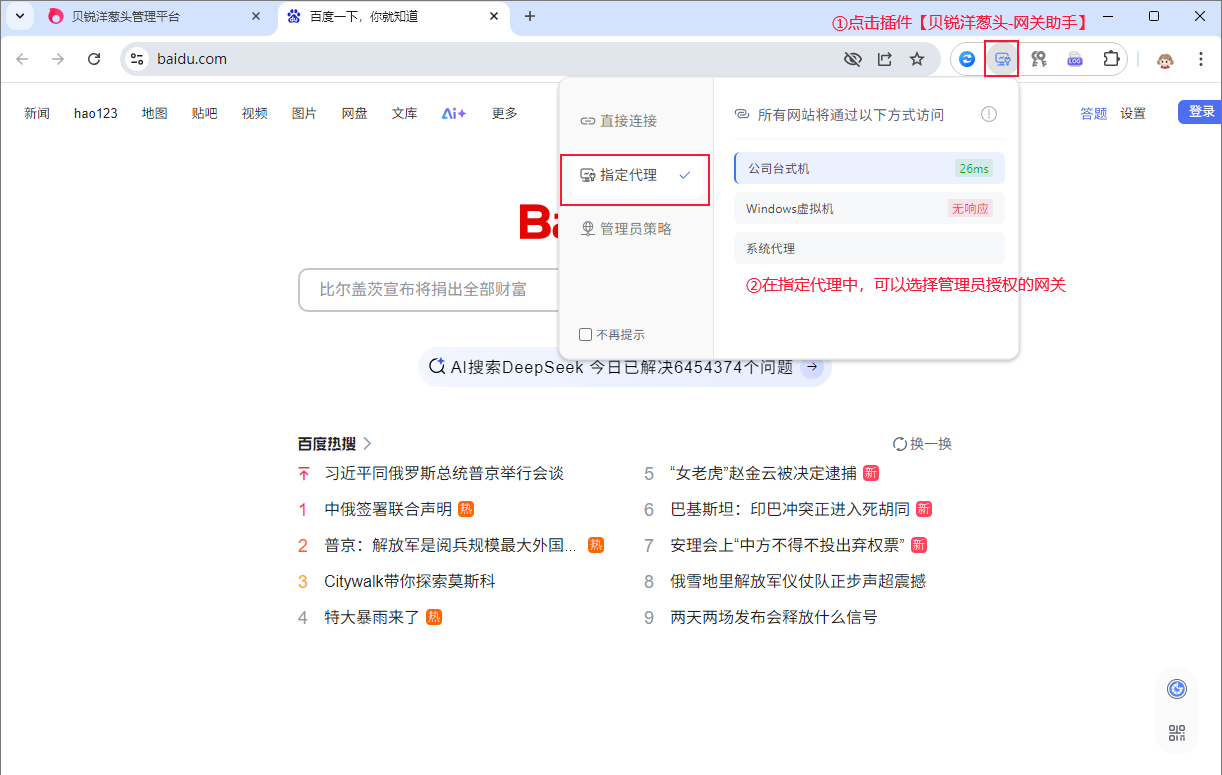Open hot search 俄雪地里解放军仪仗队正步声超震撼
Screen dimensions: 1222x775
798,581
